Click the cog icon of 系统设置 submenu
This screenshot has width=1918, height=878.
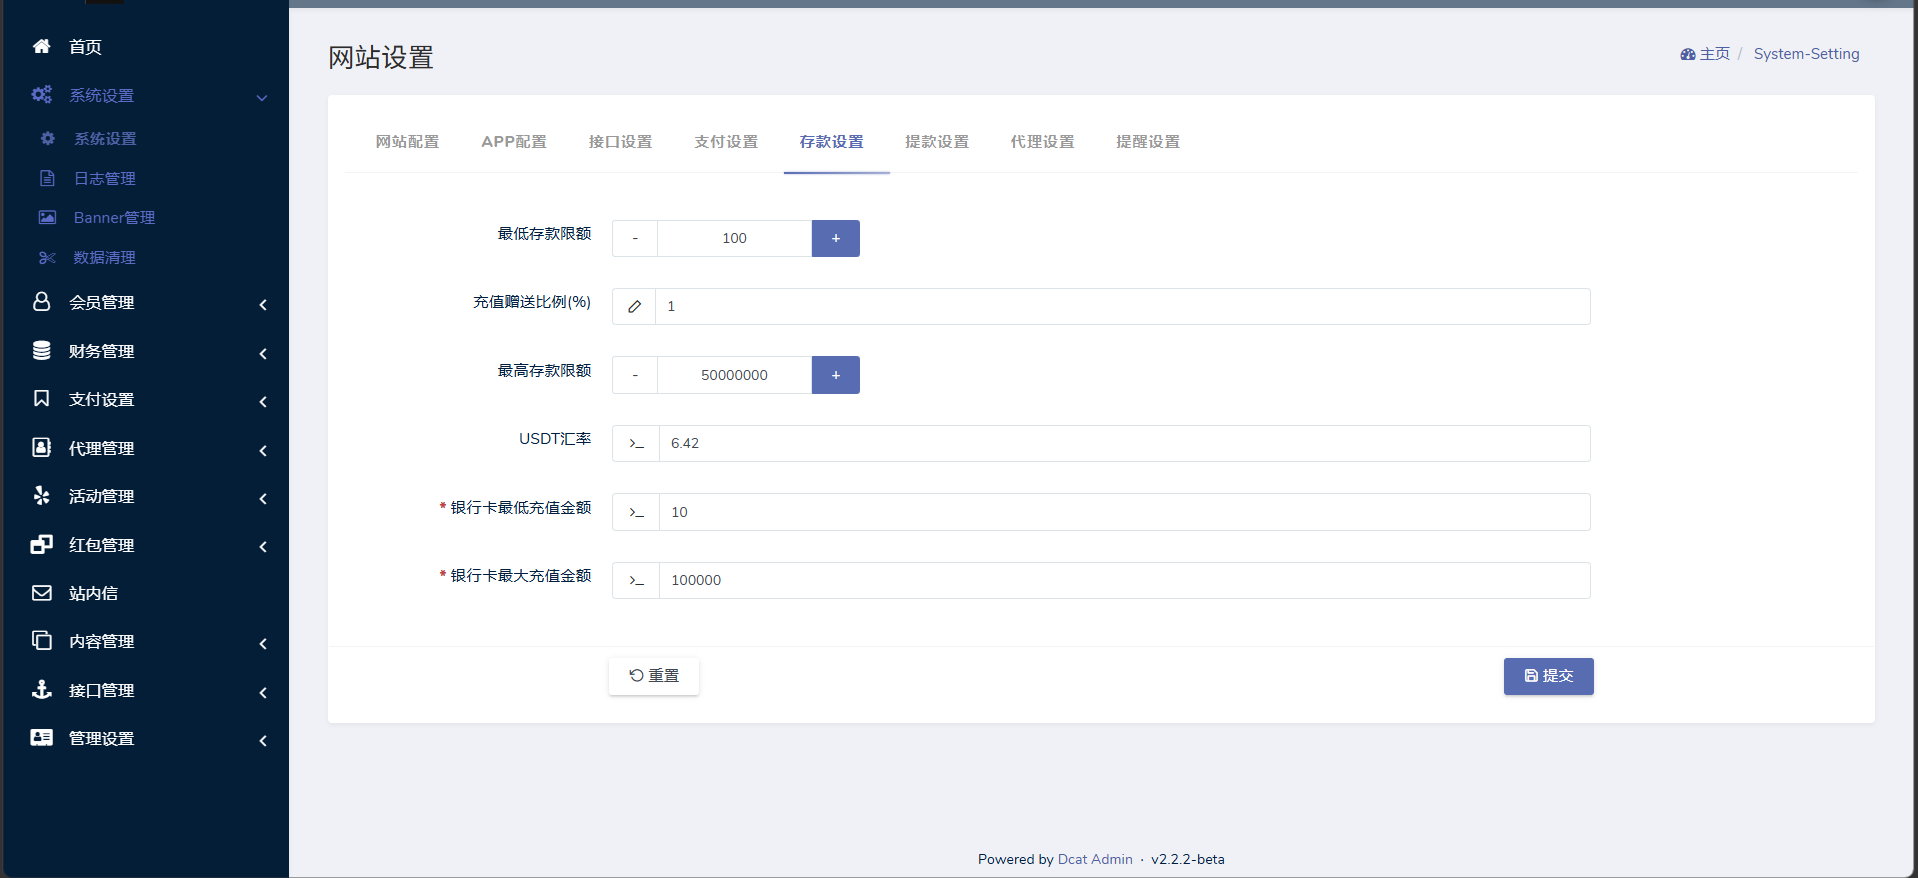tap(47, 138)
